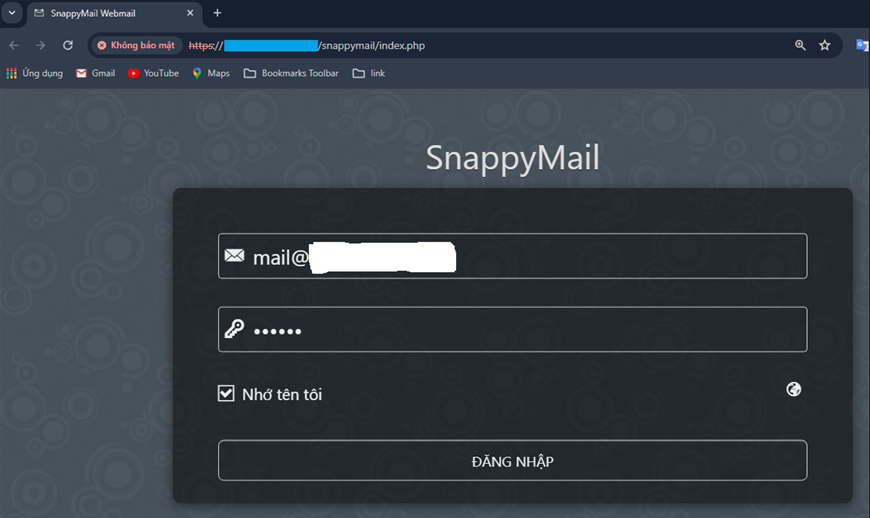Viewport: 870px width, 518px height.
Task: Go forward with browser forward arrow
Action: (41, 45)
